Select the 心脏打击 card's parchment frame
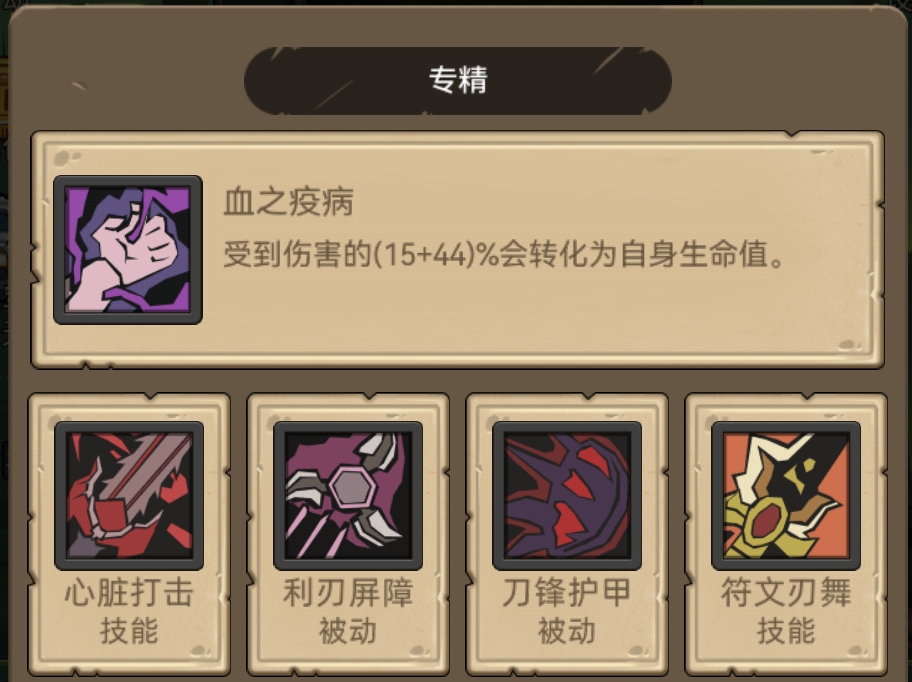This screenshot has height=682, width=912. coord(129,534)
